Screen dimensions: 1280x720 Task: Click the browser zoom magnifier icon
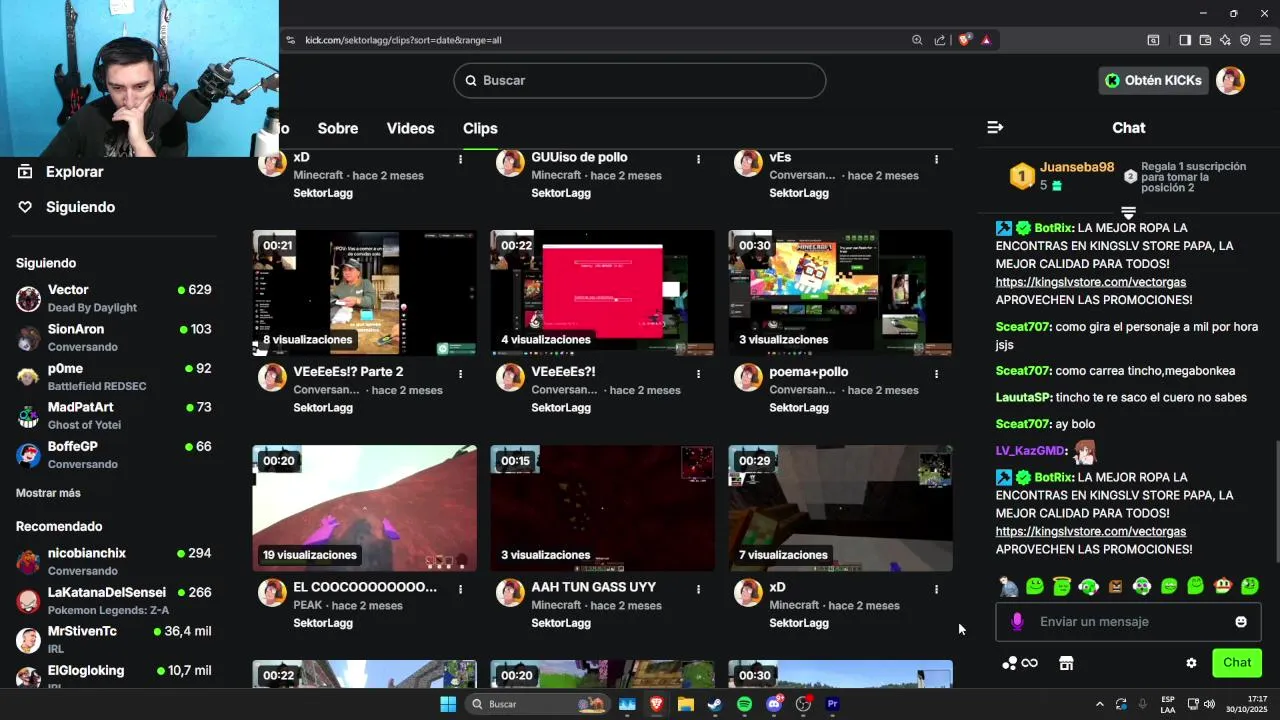pyautogui.click(x=917, y=40)
